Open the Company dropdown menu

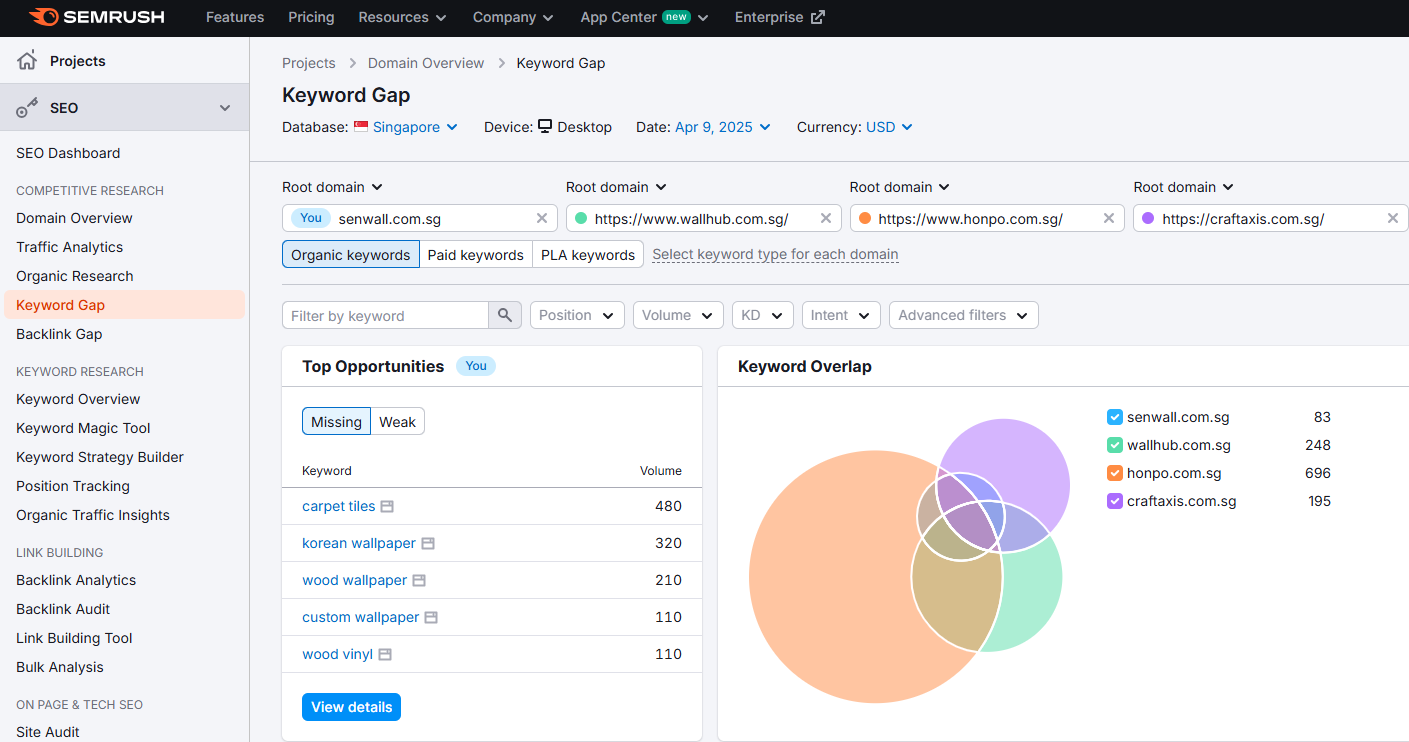(513, 17)
